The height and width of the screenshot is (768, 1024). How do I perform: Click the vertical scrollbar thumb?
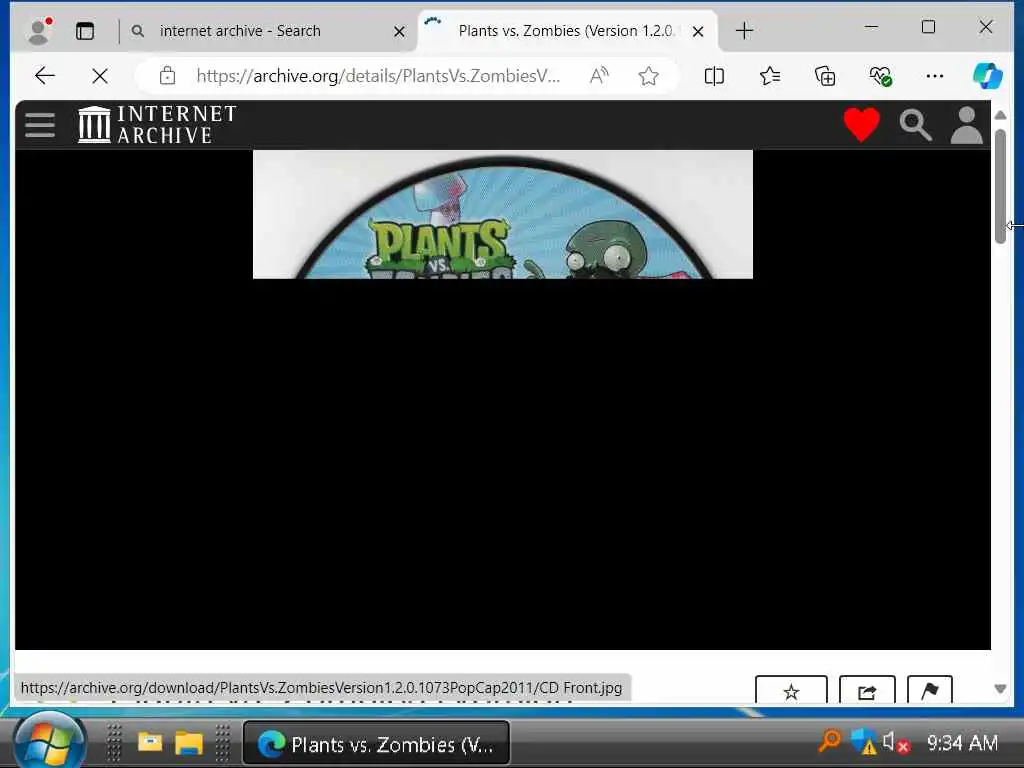(1000, 186)
